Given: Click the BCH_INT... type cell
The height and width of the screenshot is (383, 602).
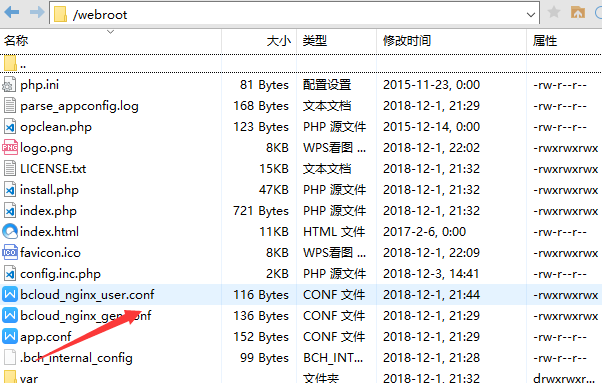Looking at the screenshot, I should coord(333,358).
